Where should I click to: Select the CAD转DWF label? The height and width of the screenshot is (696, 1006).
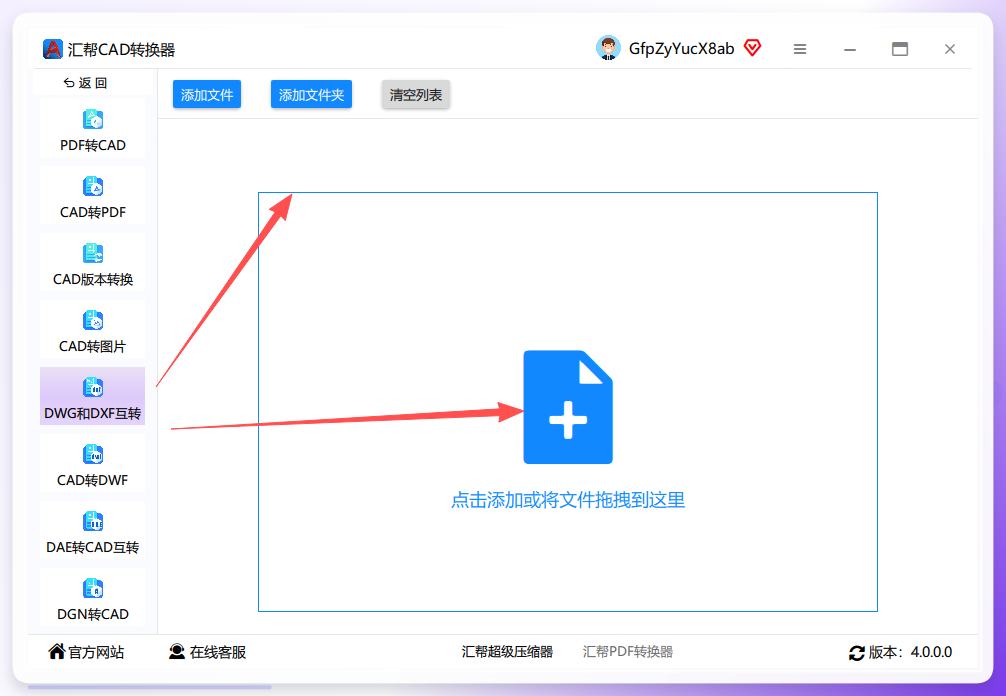(93, 480)
